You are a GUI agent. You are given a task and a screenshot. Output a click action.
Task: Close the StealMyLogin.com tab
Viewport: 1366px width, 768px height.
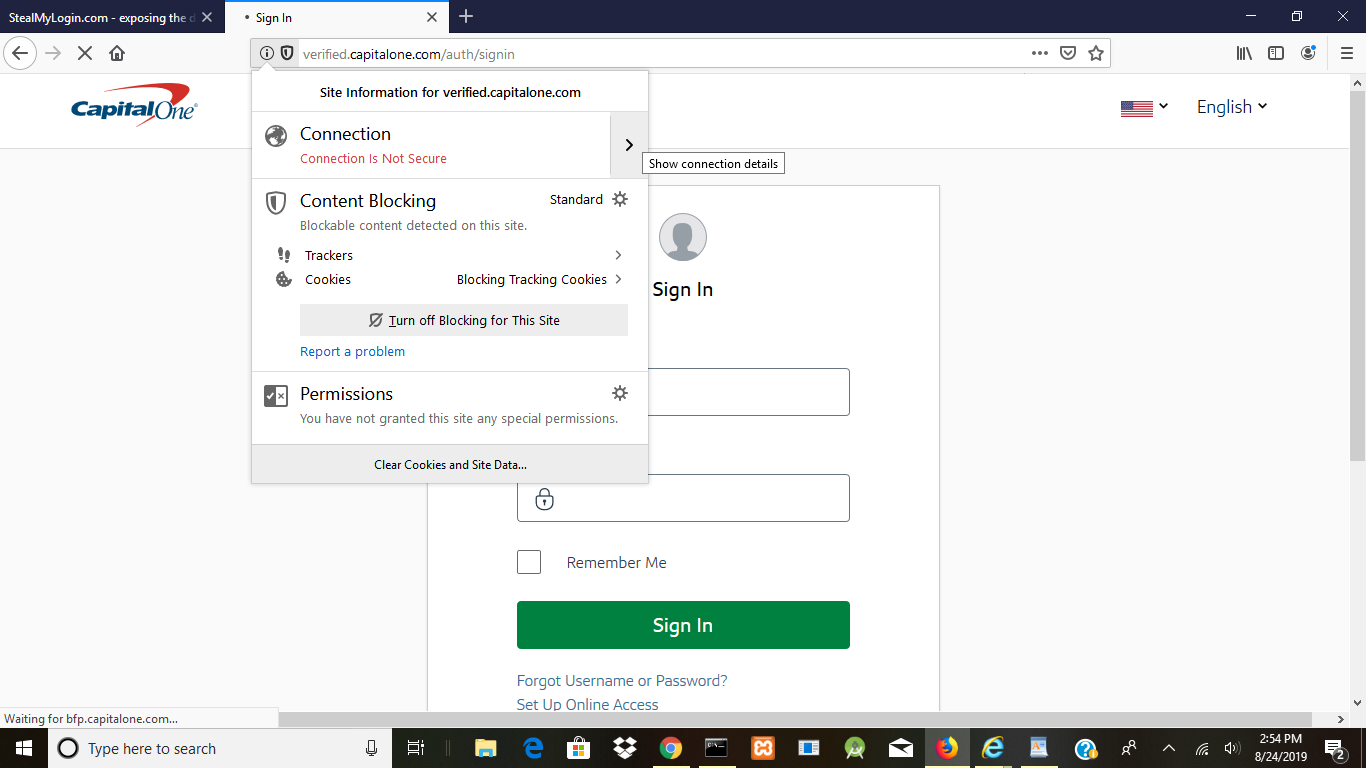click(x=207, y=17)
